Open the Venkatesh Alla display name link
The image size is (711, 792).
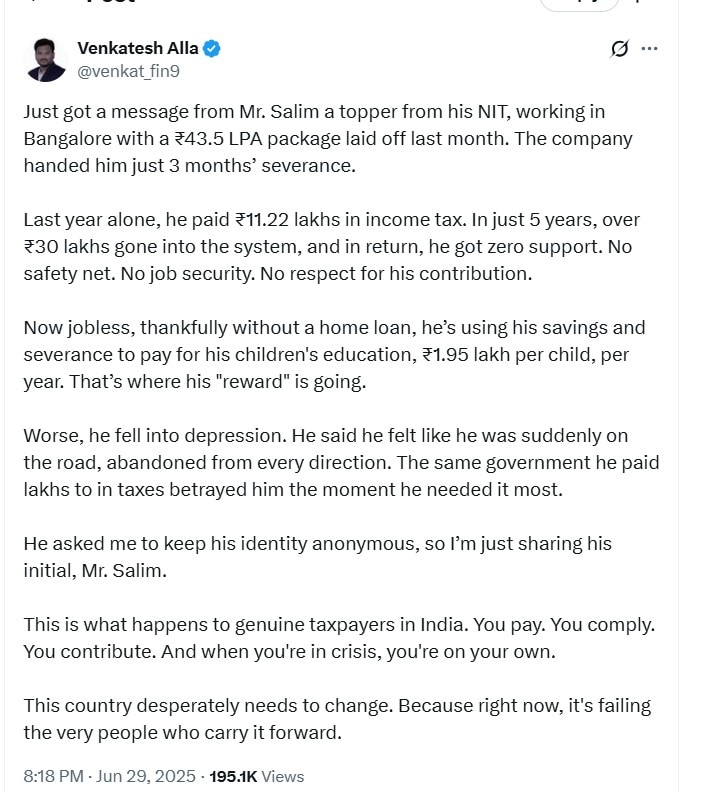(137, 48)
